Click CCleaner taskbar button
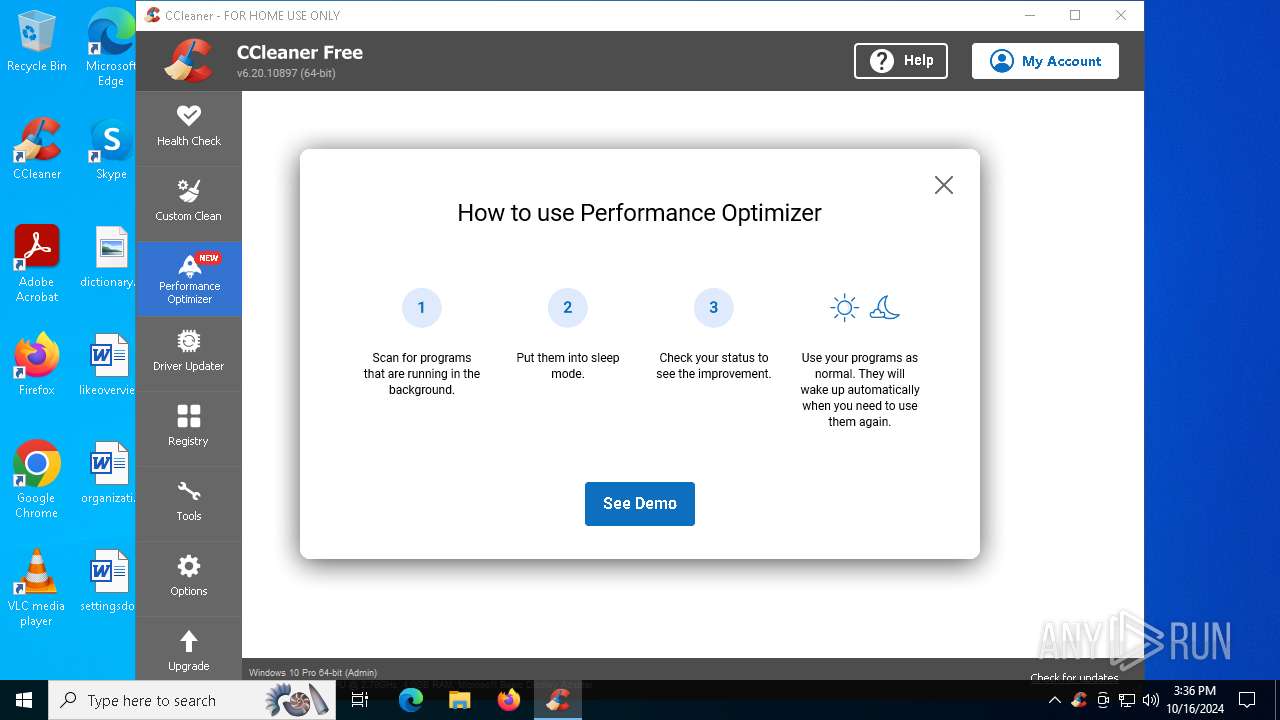Image resolution: width=1280 pixels, height=720 pixels. [558, 700]
